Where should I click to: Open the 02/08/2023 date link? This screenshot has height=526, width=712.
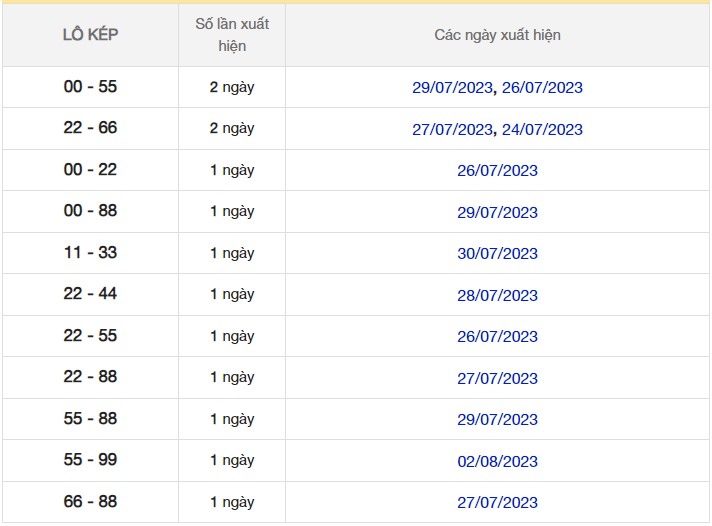click(497, 462)
